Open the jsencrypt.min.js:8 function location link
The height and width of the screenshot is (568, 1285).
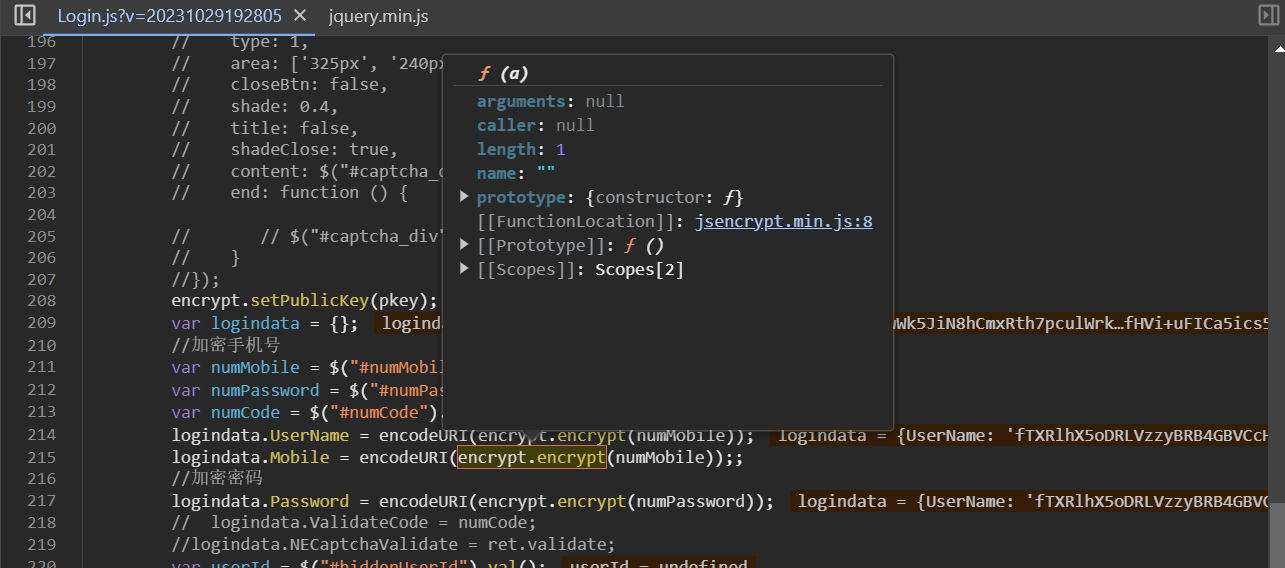click(783, 221)
